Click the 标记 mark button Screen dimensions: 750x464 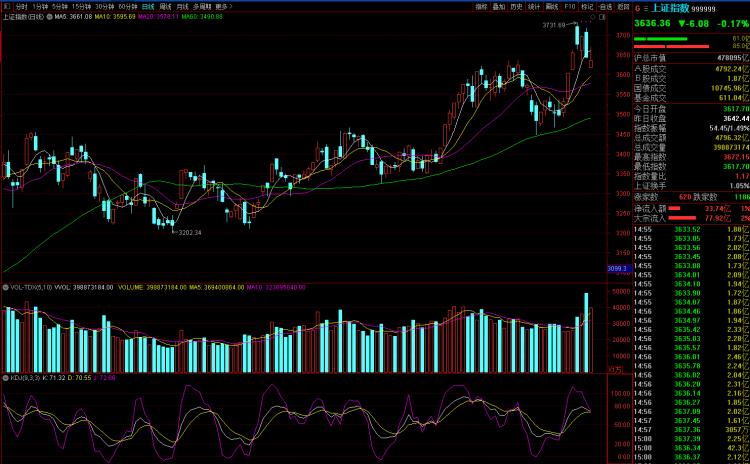point(587,7)
